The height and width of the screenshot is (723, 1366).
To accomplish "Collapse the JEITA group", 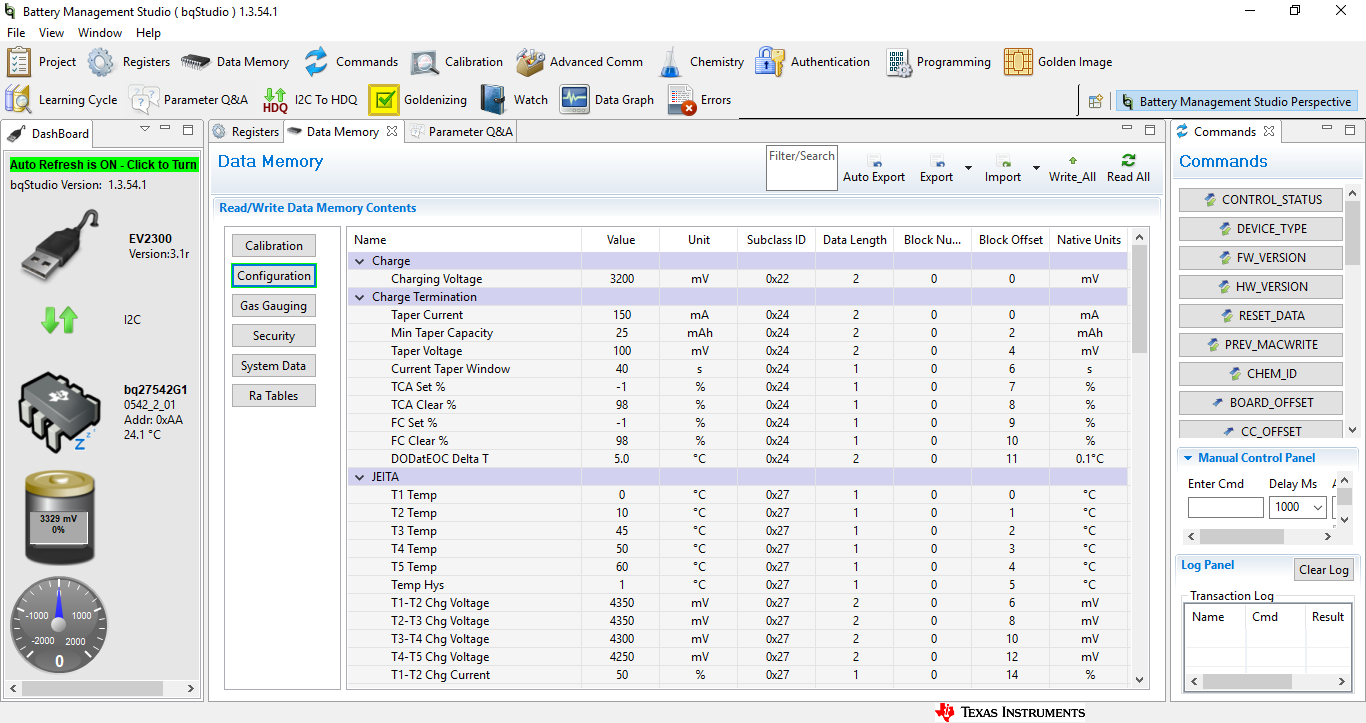I will (x=360, y=477).
